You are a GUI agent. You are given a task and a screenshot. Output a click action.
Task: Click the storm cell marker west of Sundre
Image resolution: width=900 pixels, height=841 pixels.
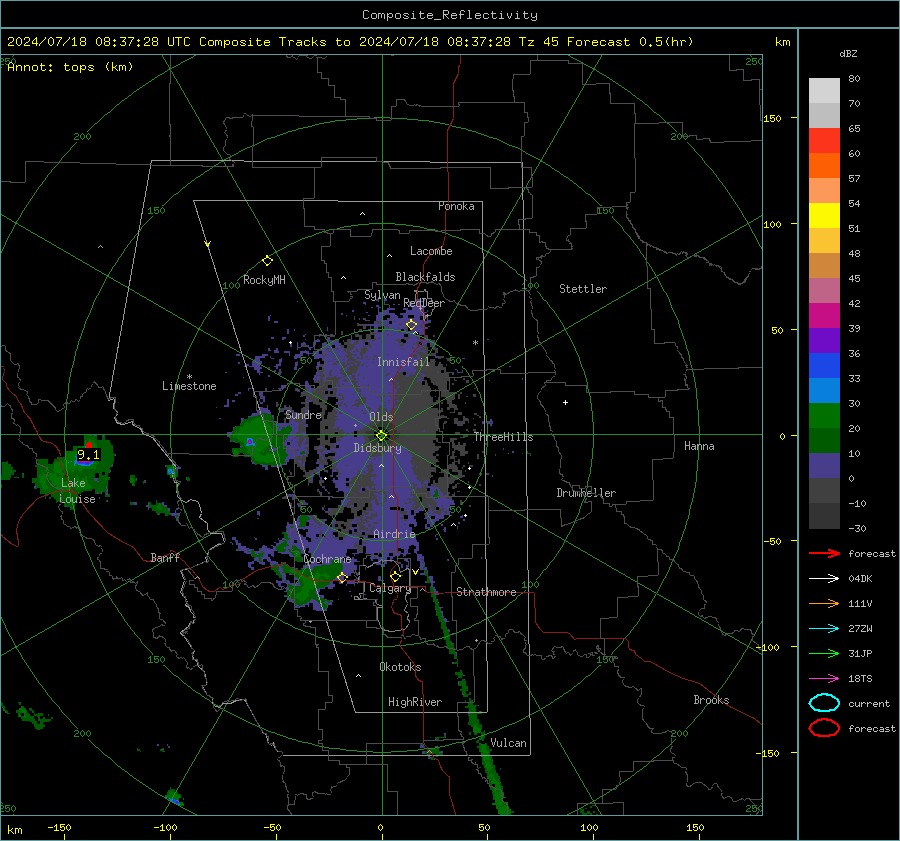pos(250,441)
